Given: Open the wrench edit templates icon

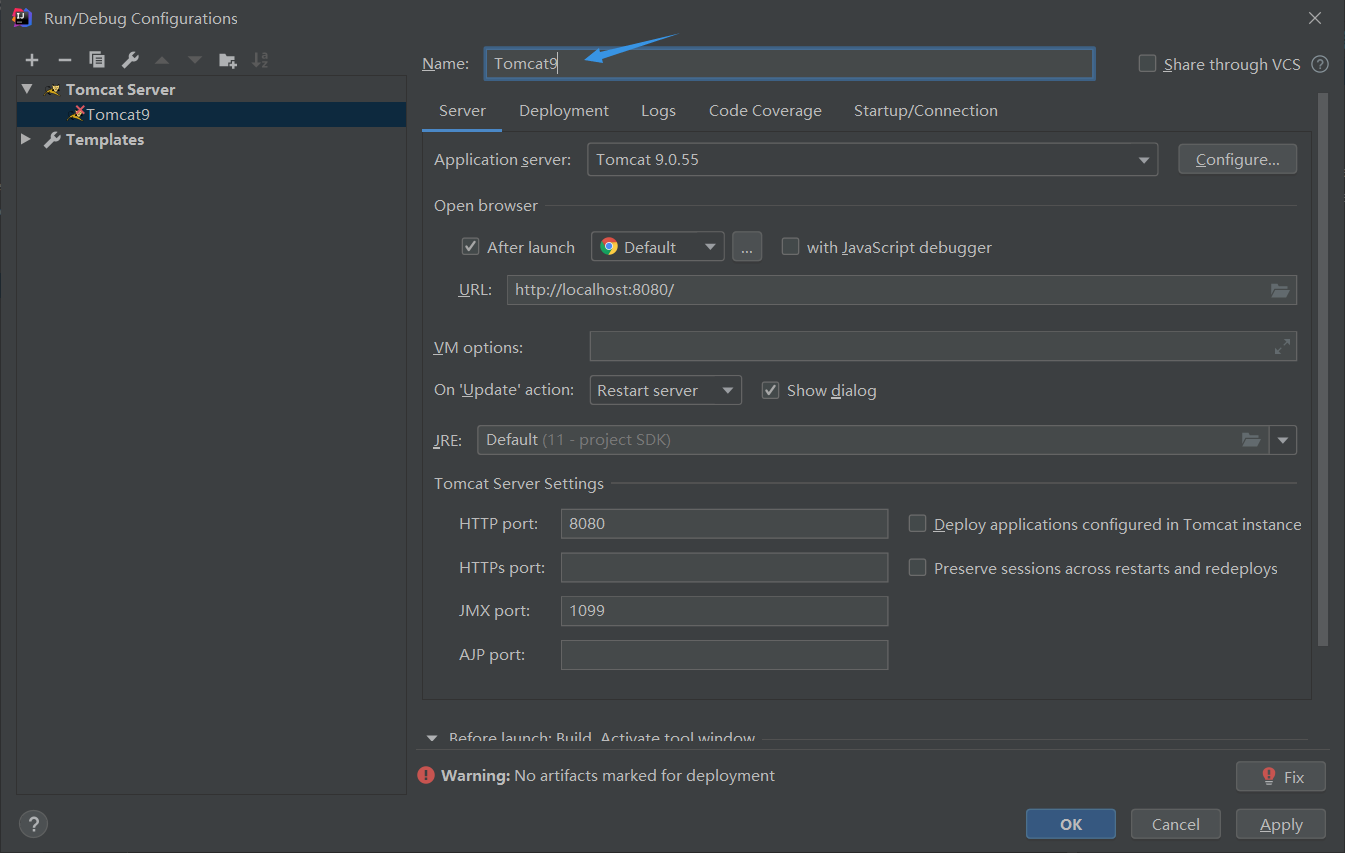Looking at the screenshot, I should 130,60.
